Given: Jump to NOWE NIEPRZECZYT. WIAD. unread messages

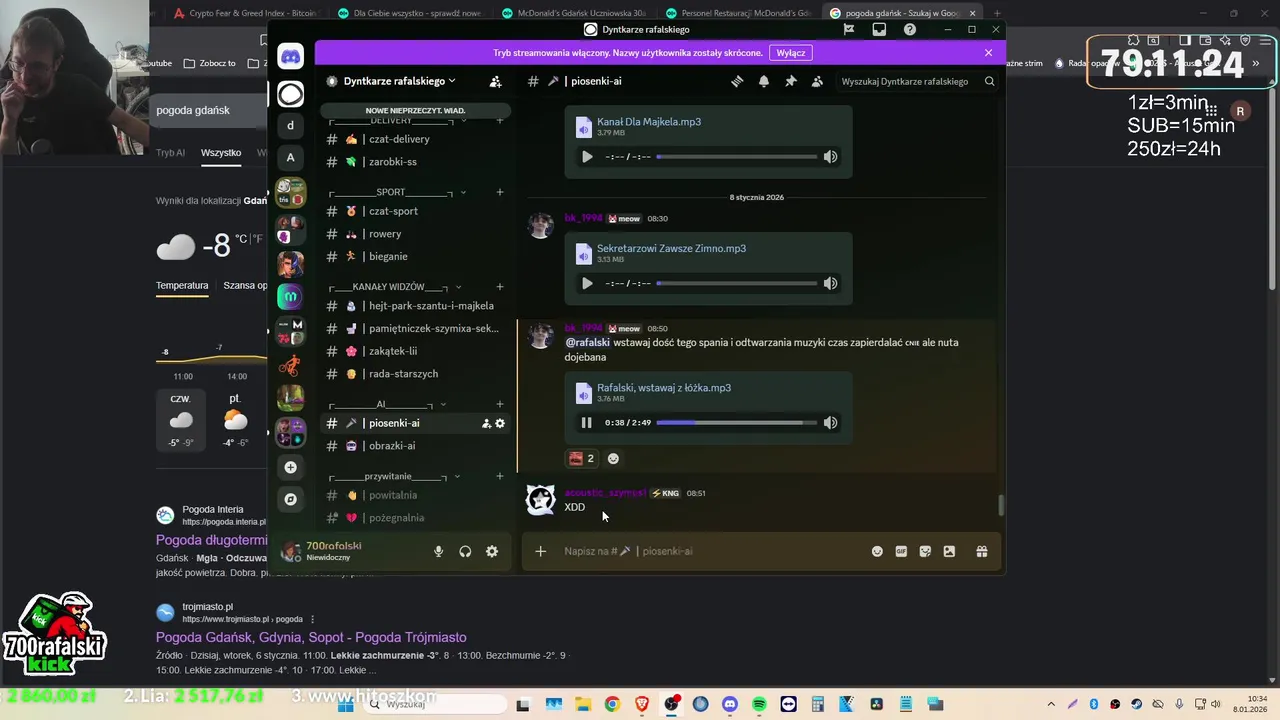Looking at the screenshot, I should point(415,110).
